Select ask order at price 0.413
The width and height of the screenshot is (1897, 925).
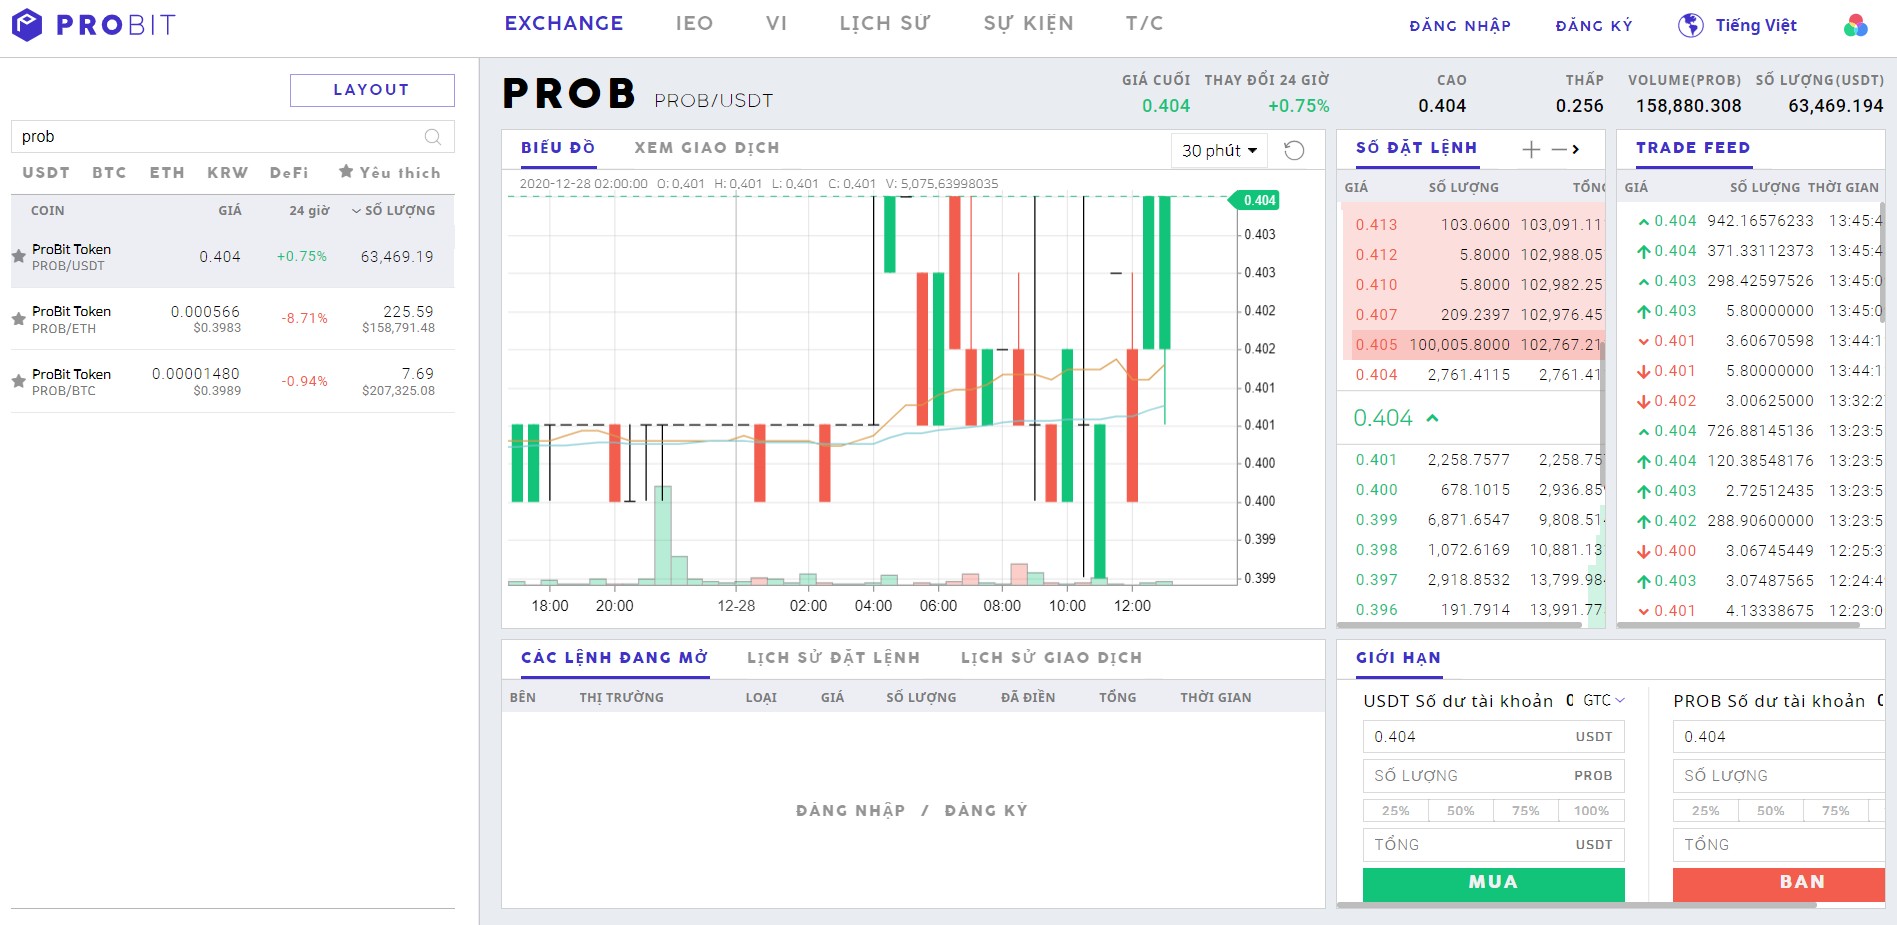point(1472,225)
